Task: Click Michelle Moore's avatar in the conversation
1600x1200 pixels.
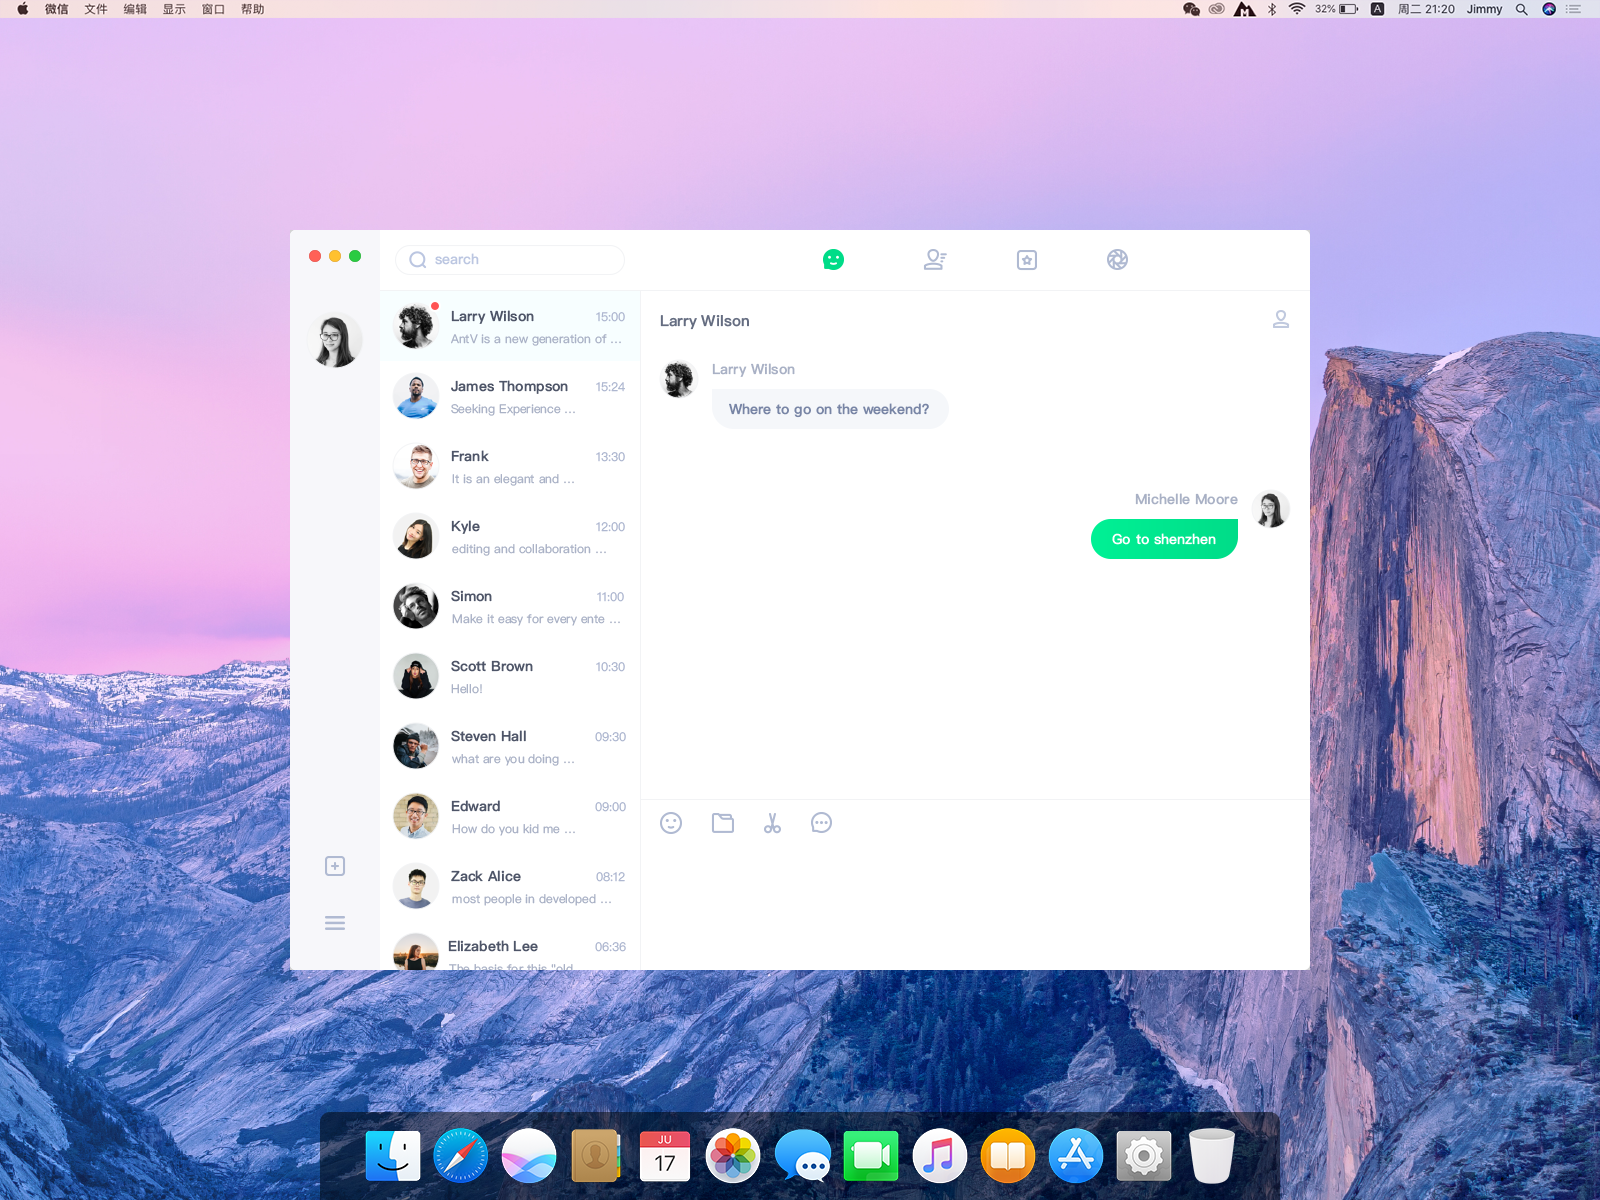Action: (x=1271, y=509)
